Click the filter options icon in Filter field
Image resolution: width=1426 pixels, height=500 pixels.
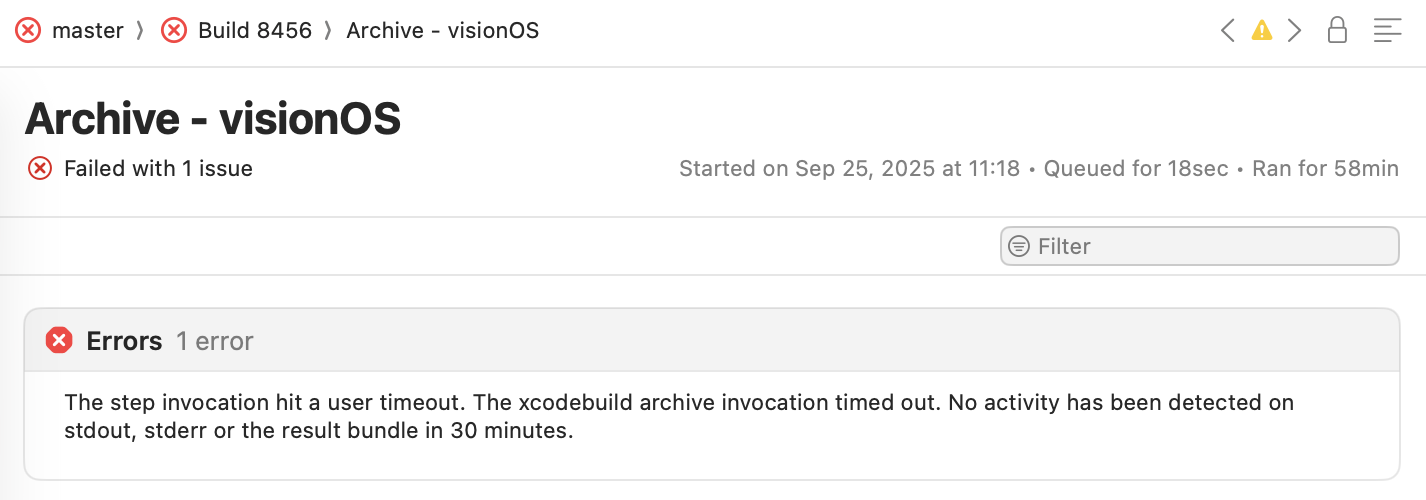[x=1019, y=246]
